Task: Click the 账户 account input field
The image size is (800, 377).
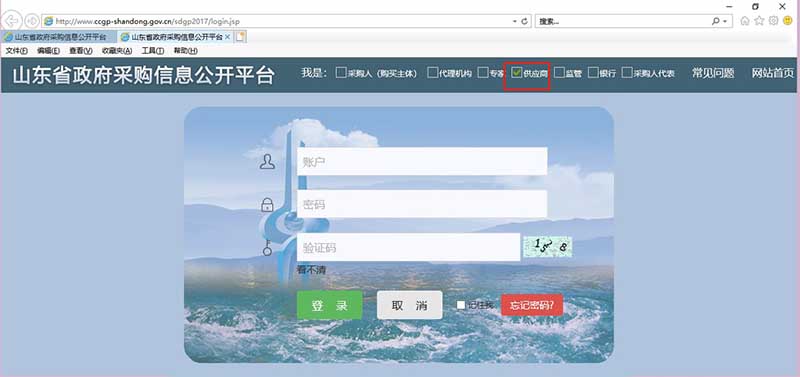Action: [x=422, y=162]
